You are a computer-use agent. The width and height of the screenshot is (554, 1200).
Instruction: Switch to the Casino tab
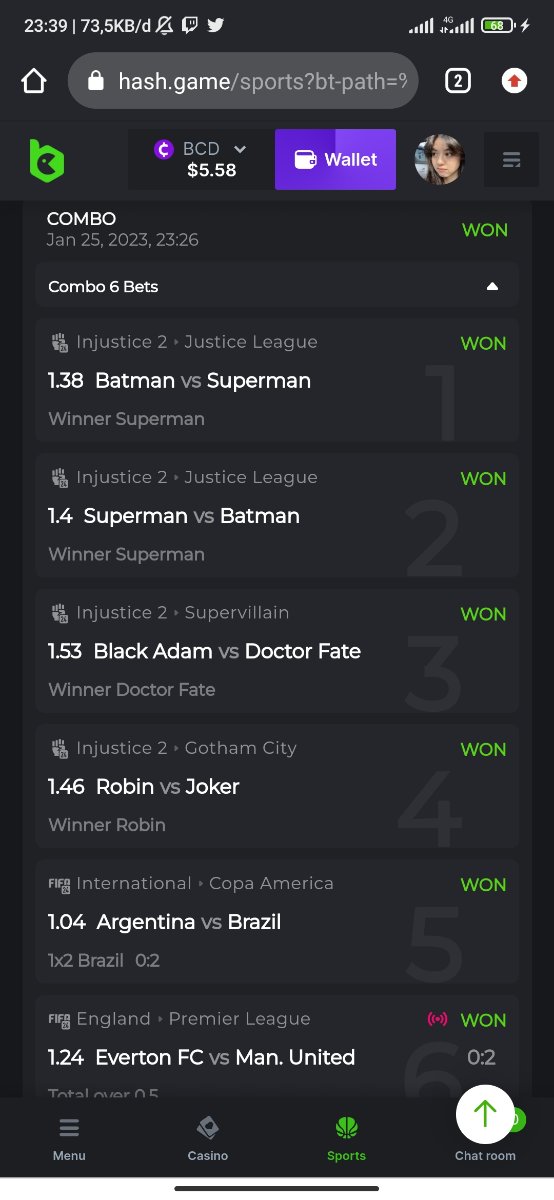tap(208, 1139)
